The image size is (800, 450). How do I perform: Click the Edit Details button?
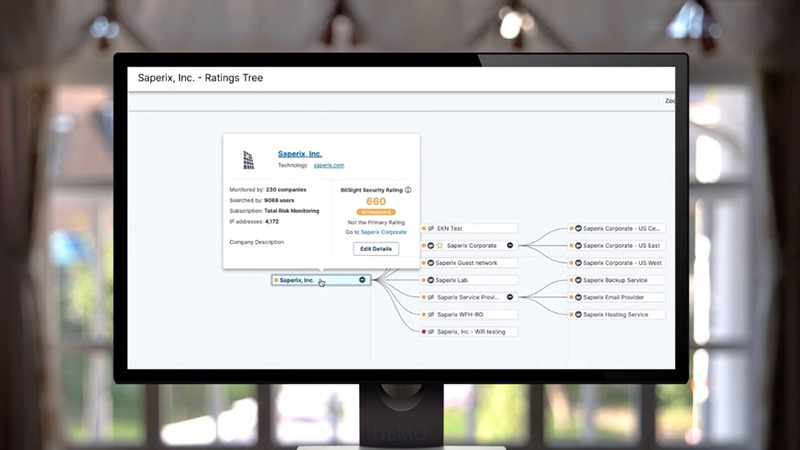click(376, 248)
